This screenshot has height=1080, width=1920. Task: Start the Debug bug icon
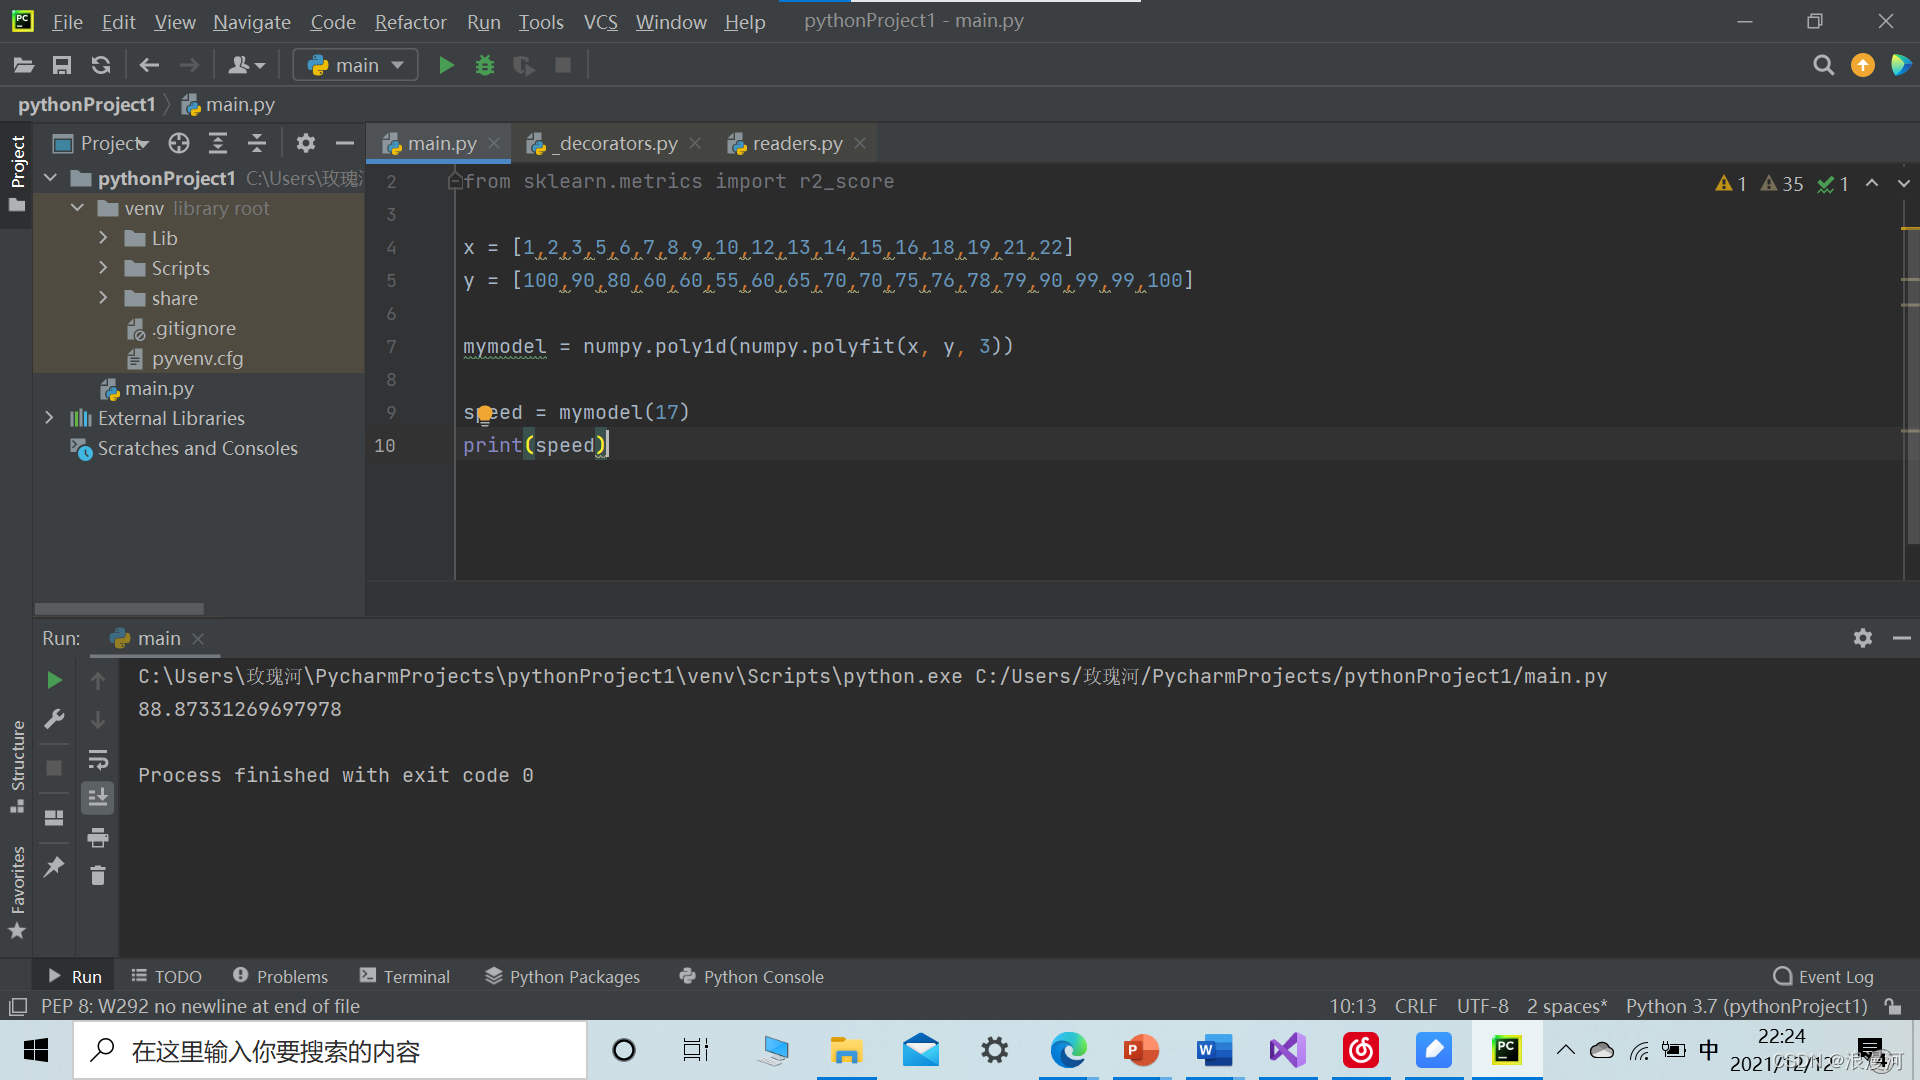(x=485, y=65)
